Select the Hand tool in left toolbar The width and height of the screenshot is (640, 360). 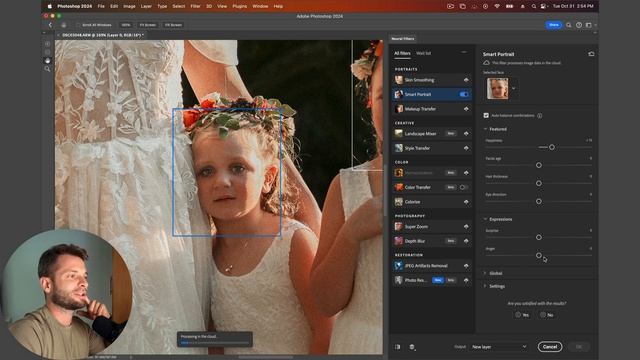click(48, 60)
